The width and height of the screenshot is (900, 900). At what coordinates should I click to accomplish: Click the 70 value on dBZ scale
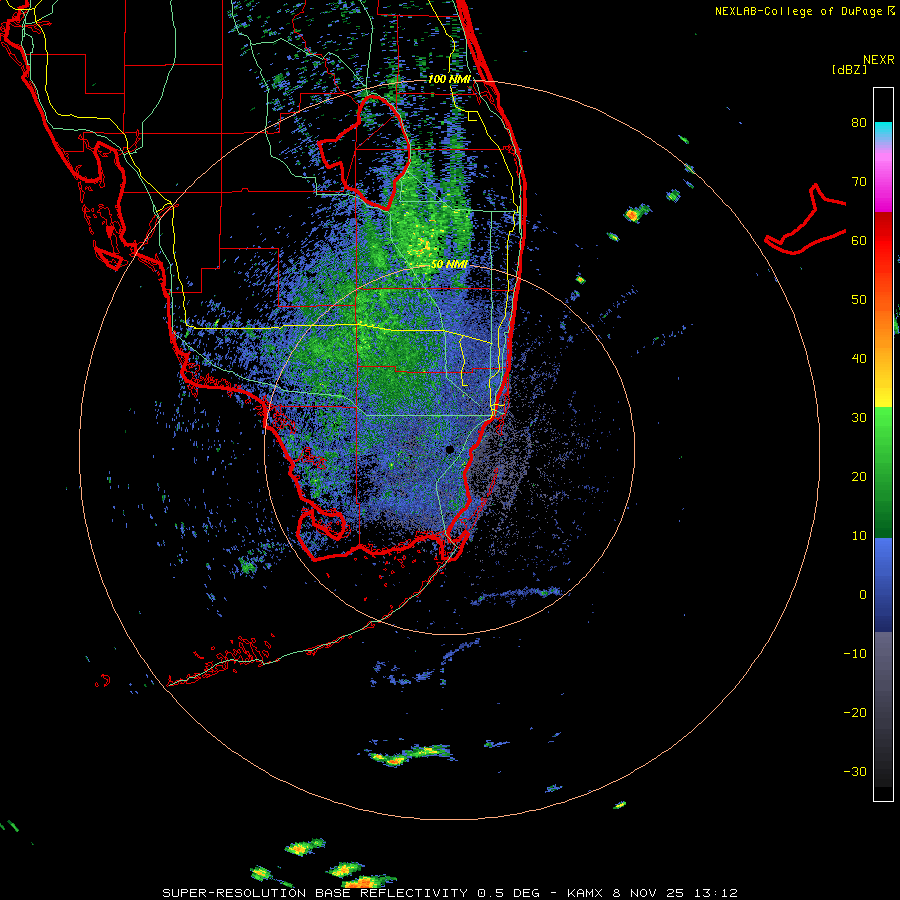(859, 181)
